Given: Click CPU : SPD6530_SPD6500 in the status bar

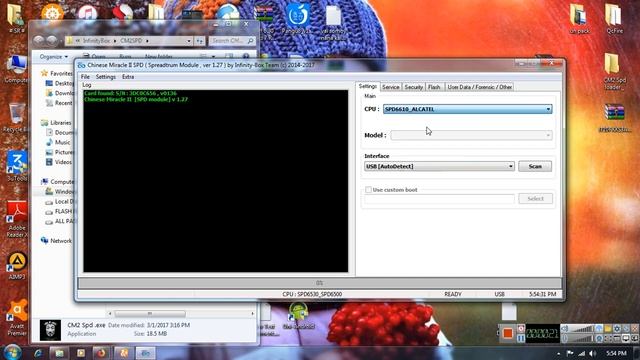Looking at the screenshot, I should click(x=312, y=294).
